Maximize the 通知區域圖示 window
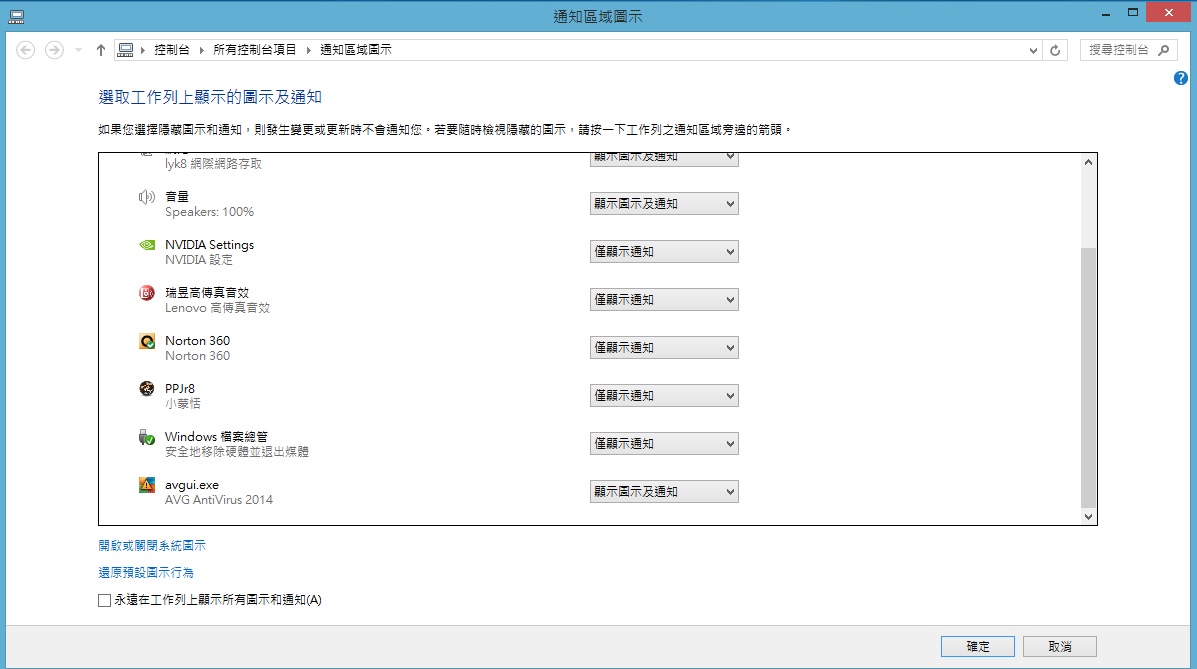The width and height of the screenshot is (1197, 669). pyautogui.click(x=1133, y=13)
